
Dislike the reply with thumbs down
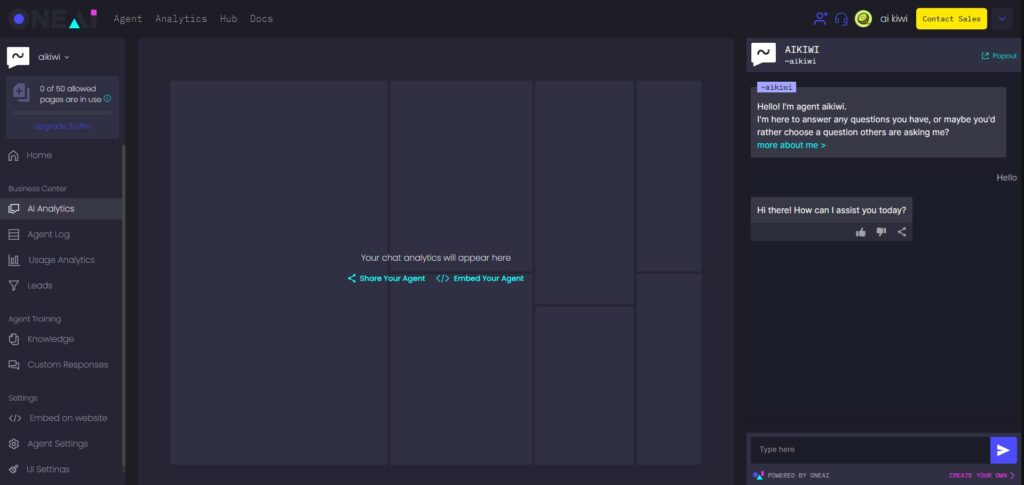tap(882, 232)
